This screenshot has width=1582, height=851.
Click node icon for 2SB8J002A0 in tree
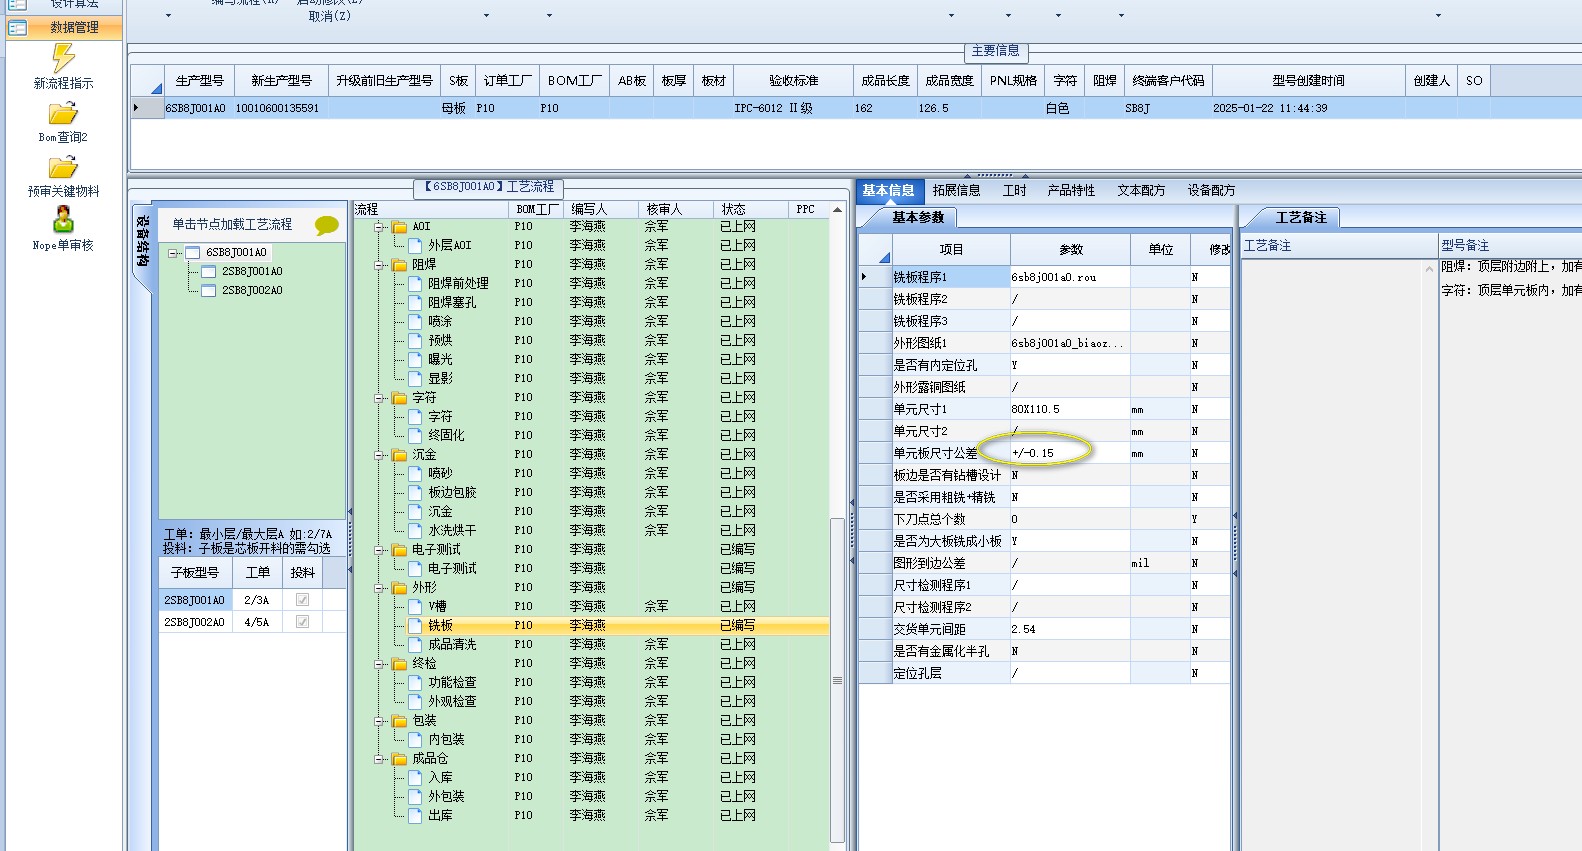point(209,291)
